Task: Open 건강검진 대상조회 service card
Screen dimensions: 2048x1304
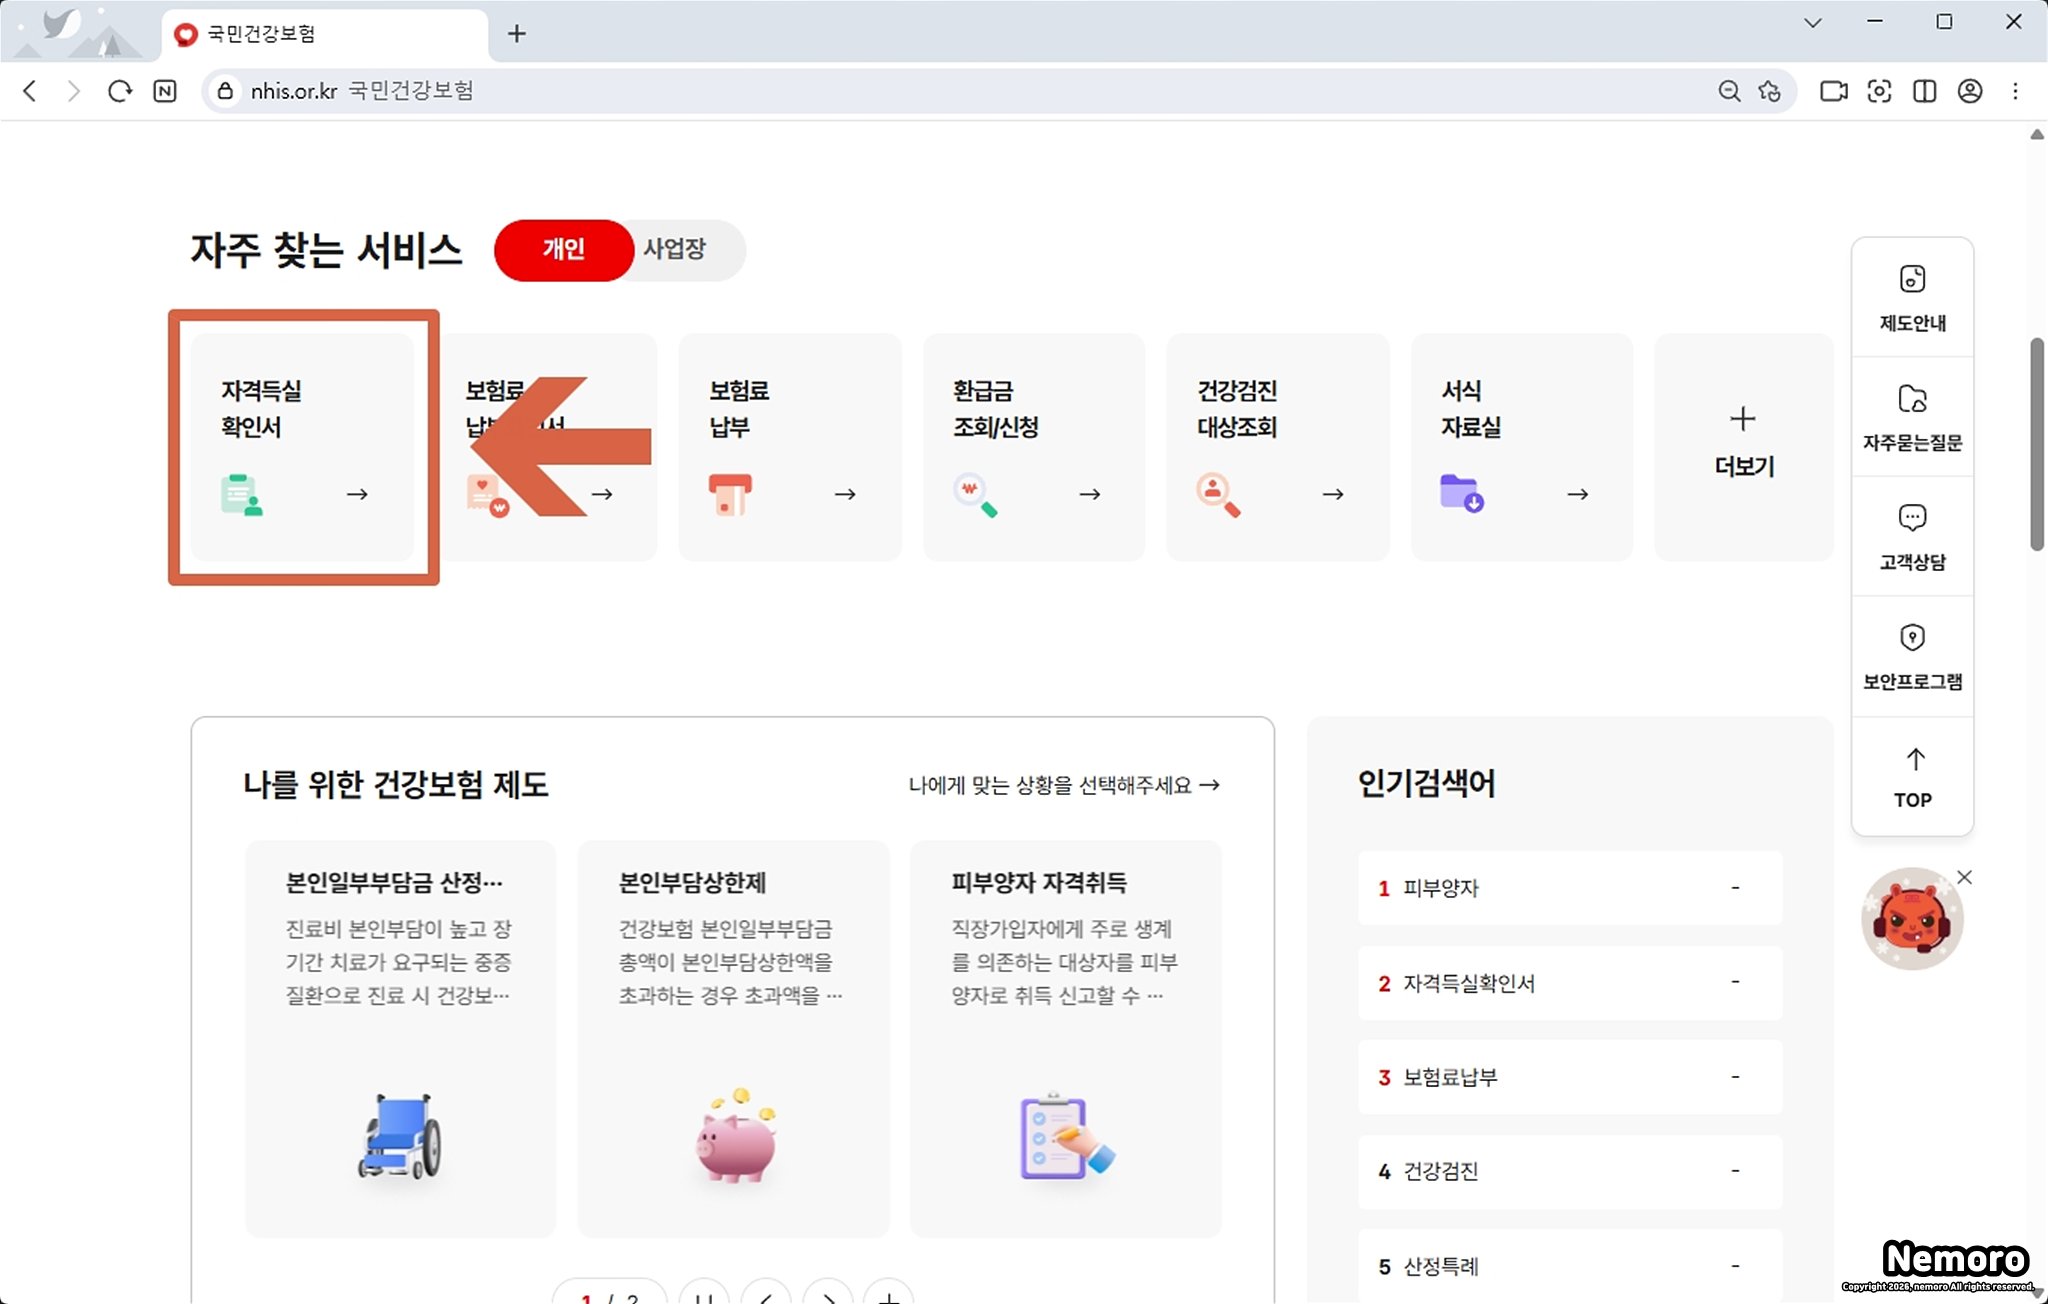Action: pos(1277,446)
